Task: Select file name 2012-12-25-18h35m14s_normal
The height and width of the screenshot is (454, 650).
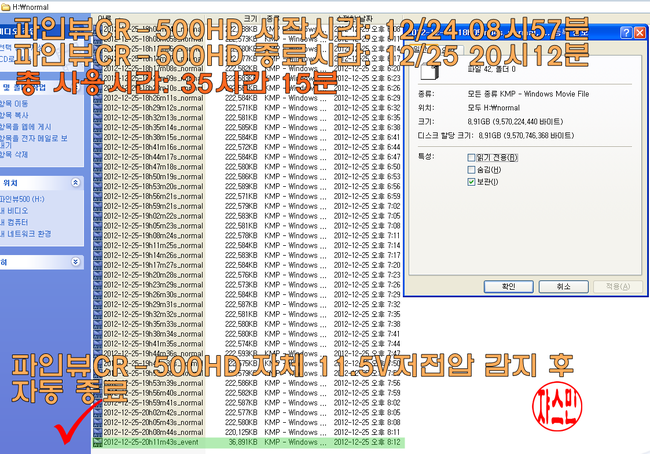Action: coord(153,128)
